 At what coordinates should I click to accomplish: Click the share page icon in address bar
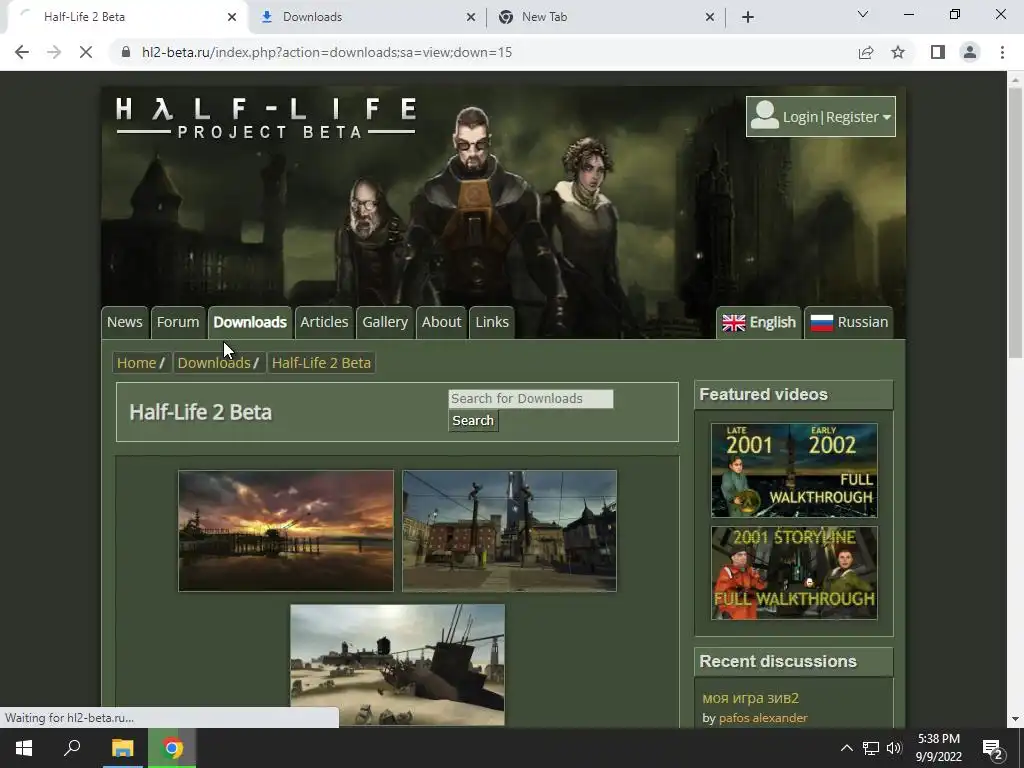point(866,52)
